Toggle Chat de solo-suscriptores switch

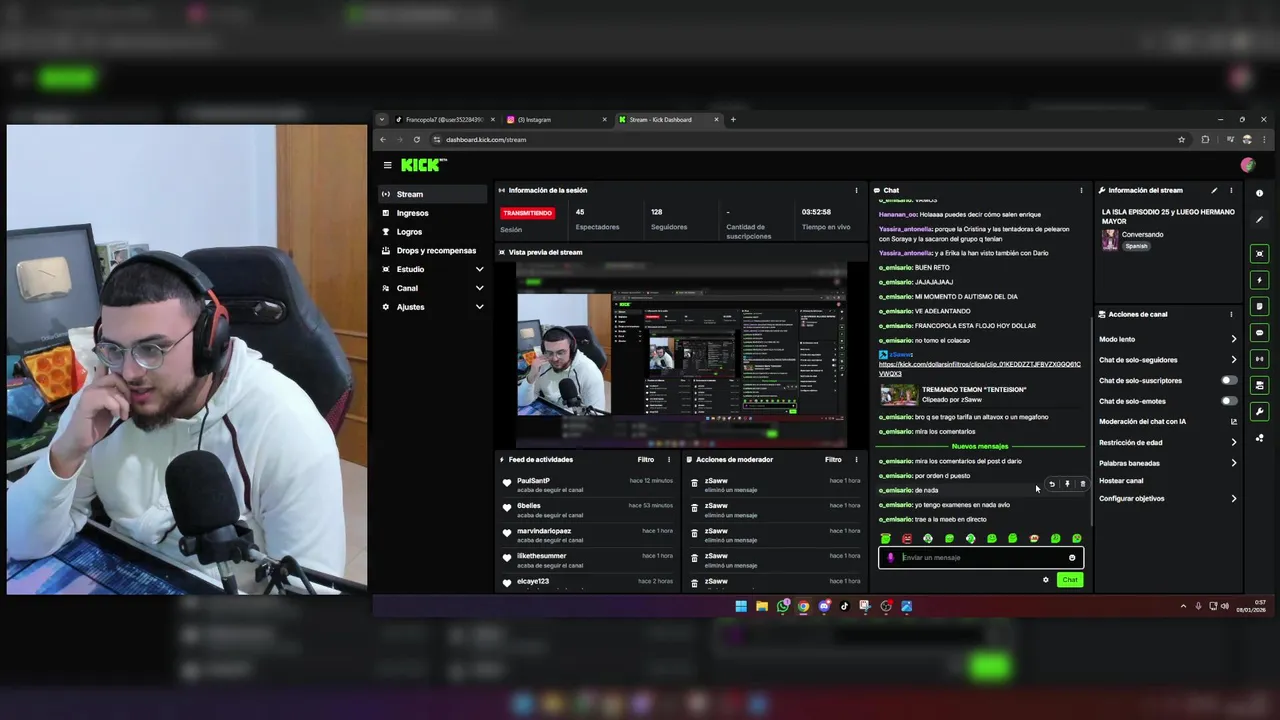[1229, 380]
